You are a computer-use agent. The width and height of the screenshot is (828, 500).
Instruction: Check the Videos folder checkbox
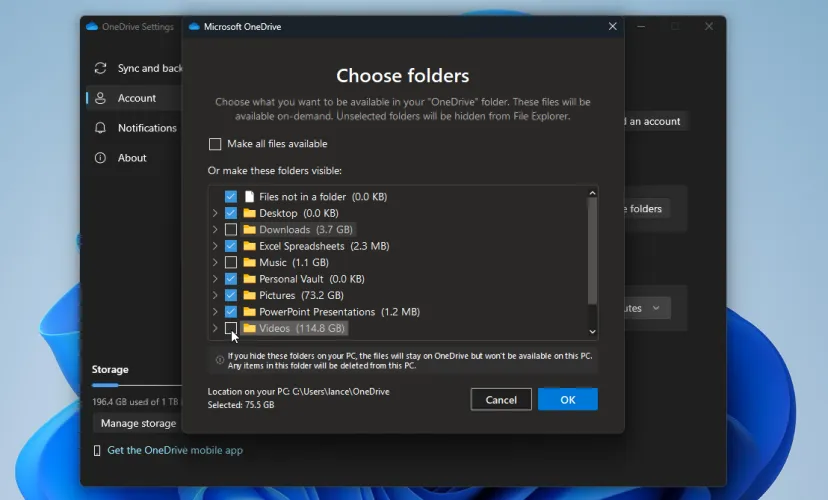pyautogui.click(x=231, y=328)
